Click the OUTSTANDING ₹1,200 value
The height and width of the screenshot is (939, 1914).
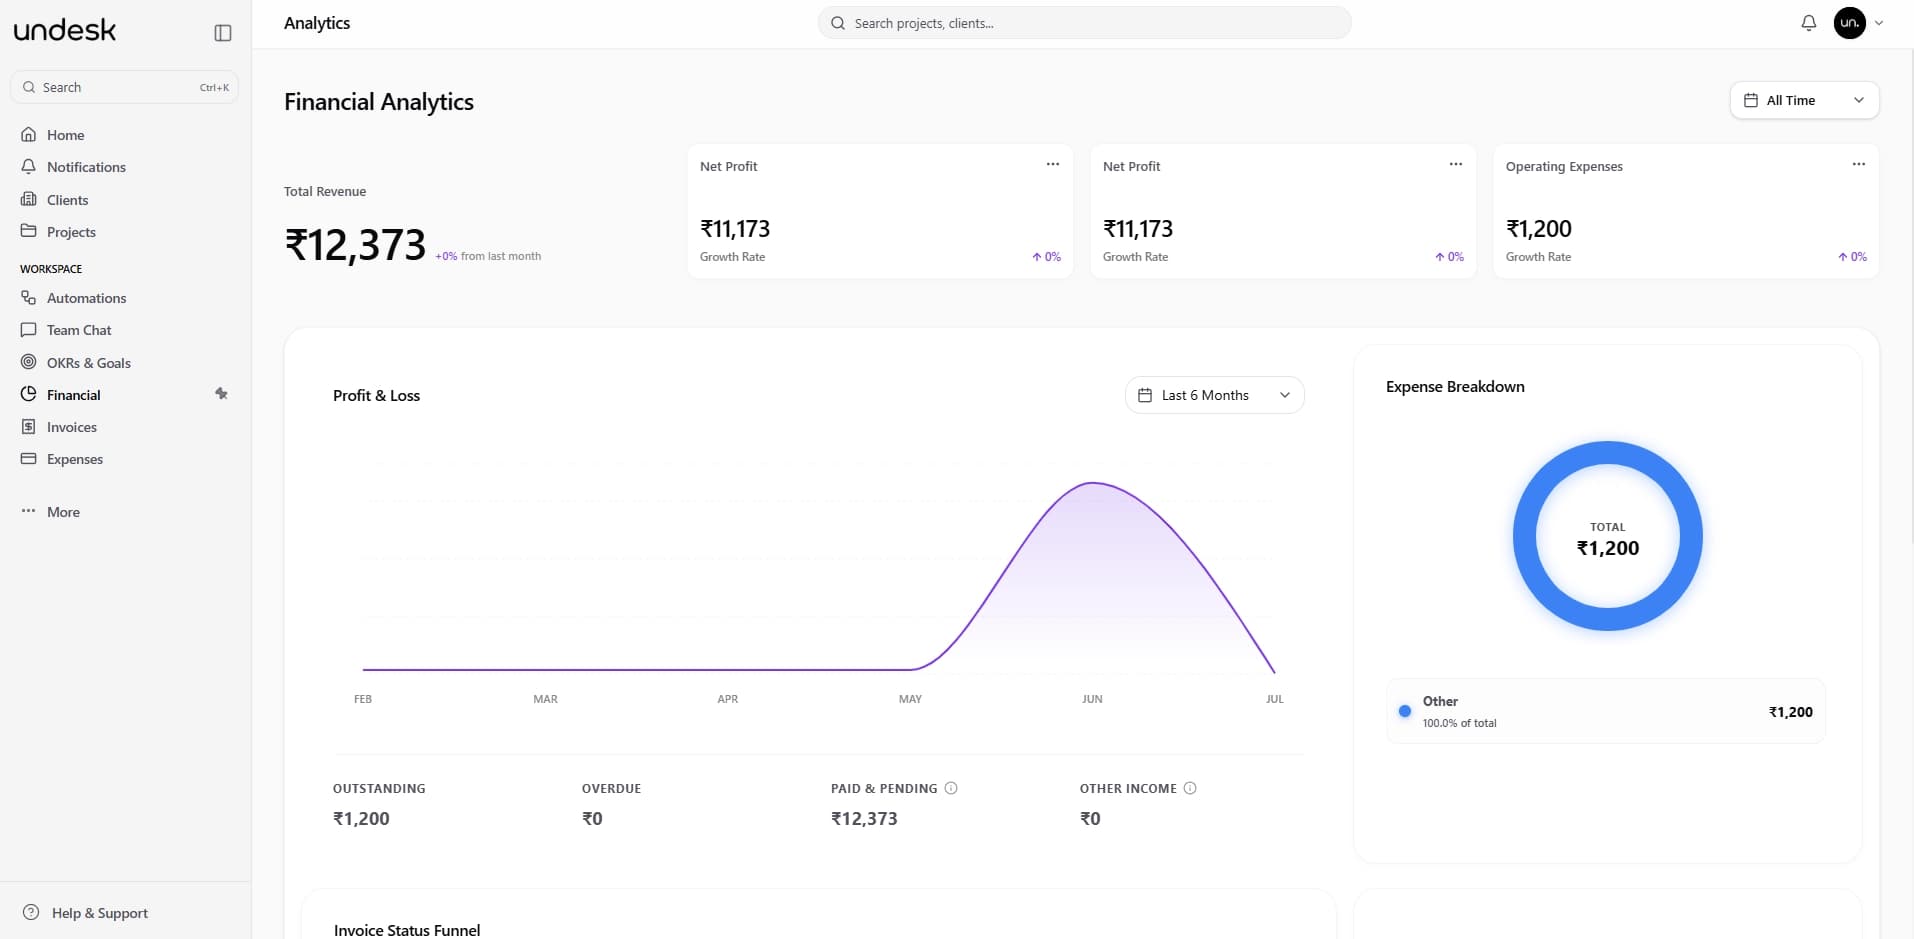(361, 818)
